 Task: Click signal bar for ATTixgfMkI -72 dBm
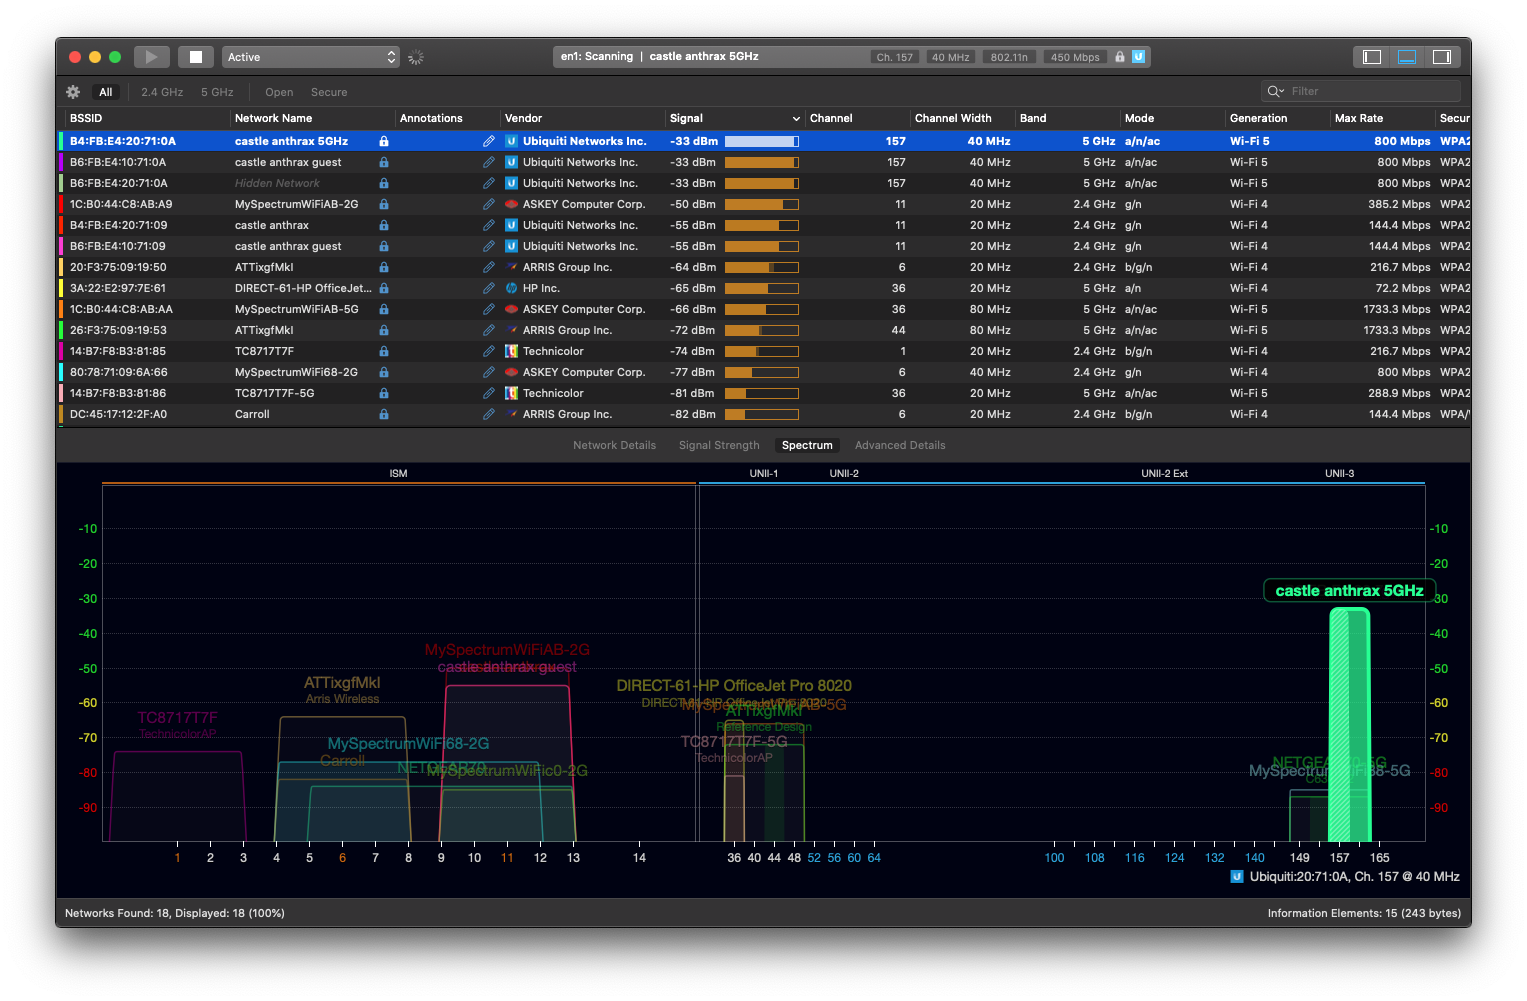point(761,330)
